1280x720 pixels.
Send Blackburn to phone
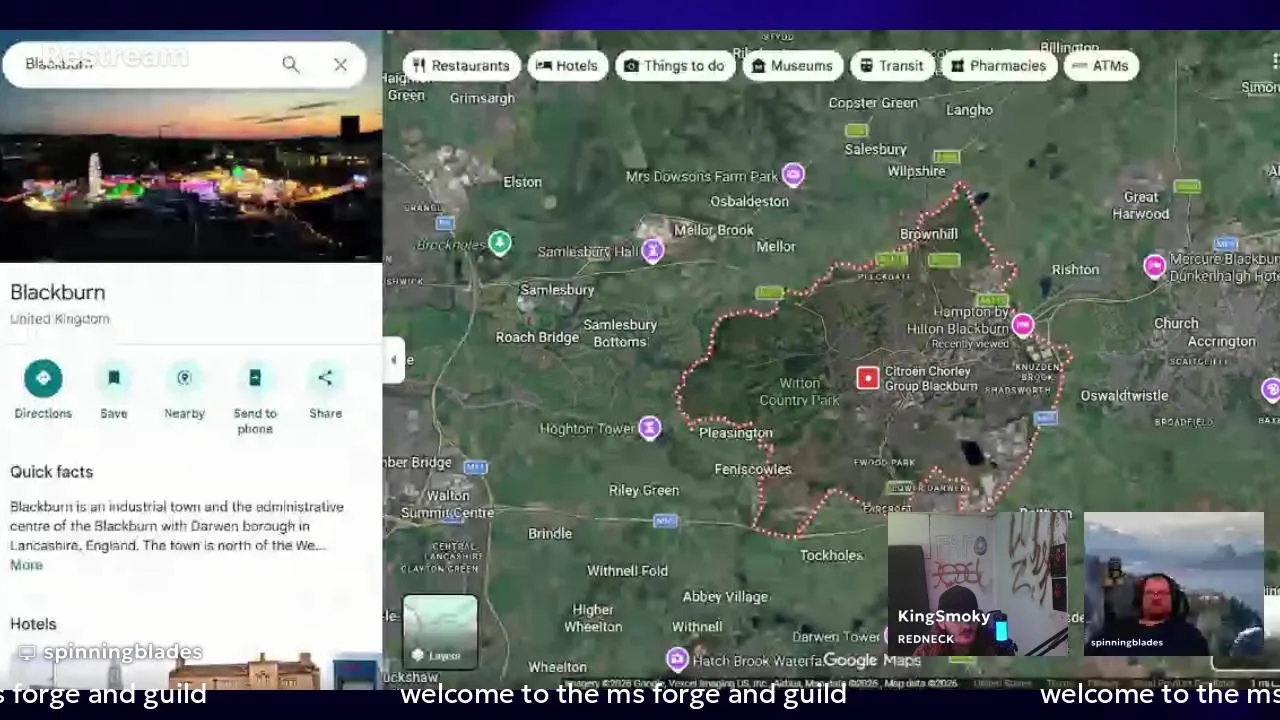255,398
